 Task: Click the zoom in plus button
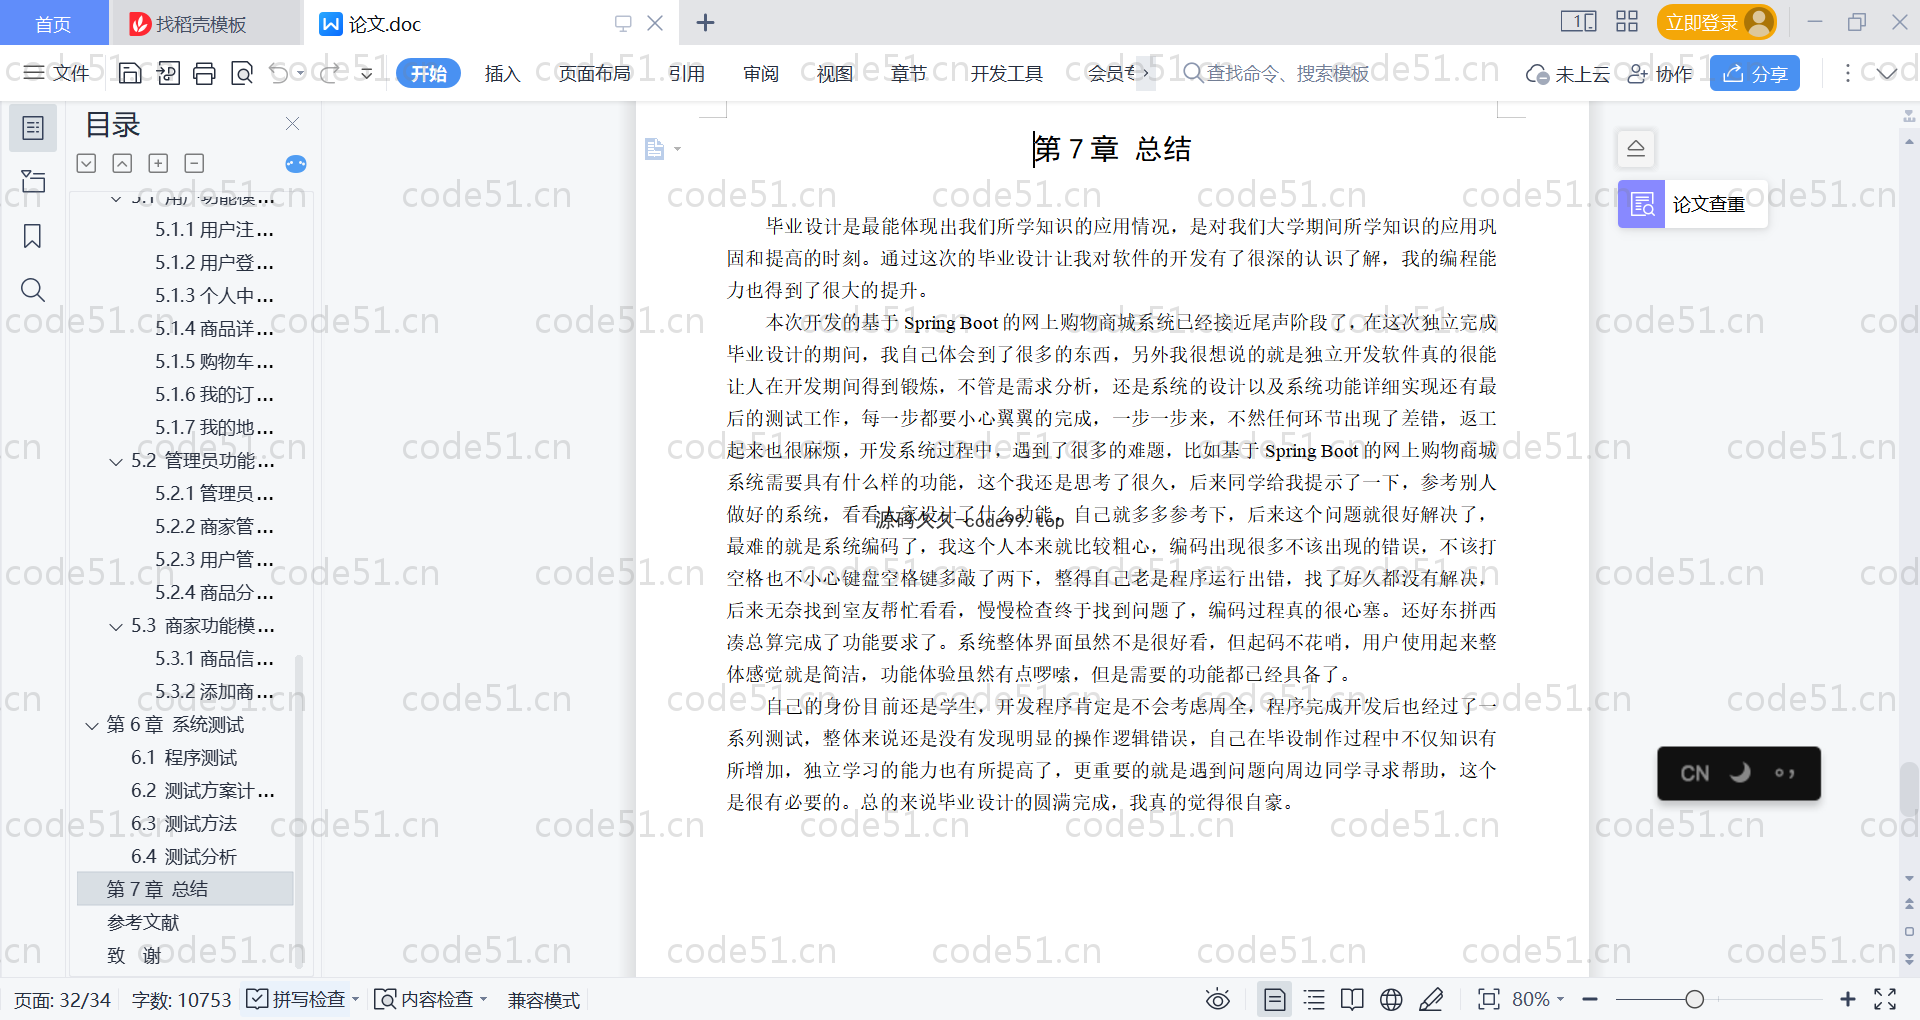coord(1848,999)
